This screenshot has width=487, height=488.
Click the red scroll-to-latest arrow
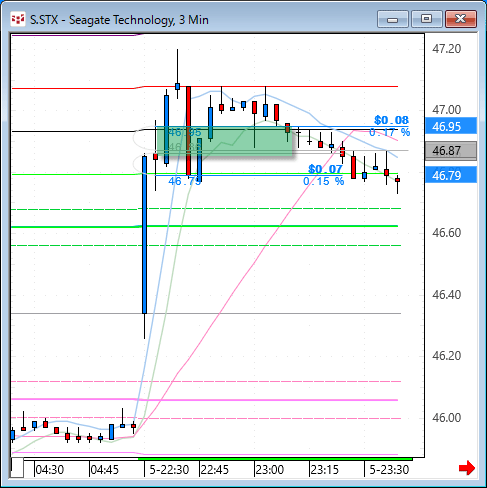[x=467, y=468]
